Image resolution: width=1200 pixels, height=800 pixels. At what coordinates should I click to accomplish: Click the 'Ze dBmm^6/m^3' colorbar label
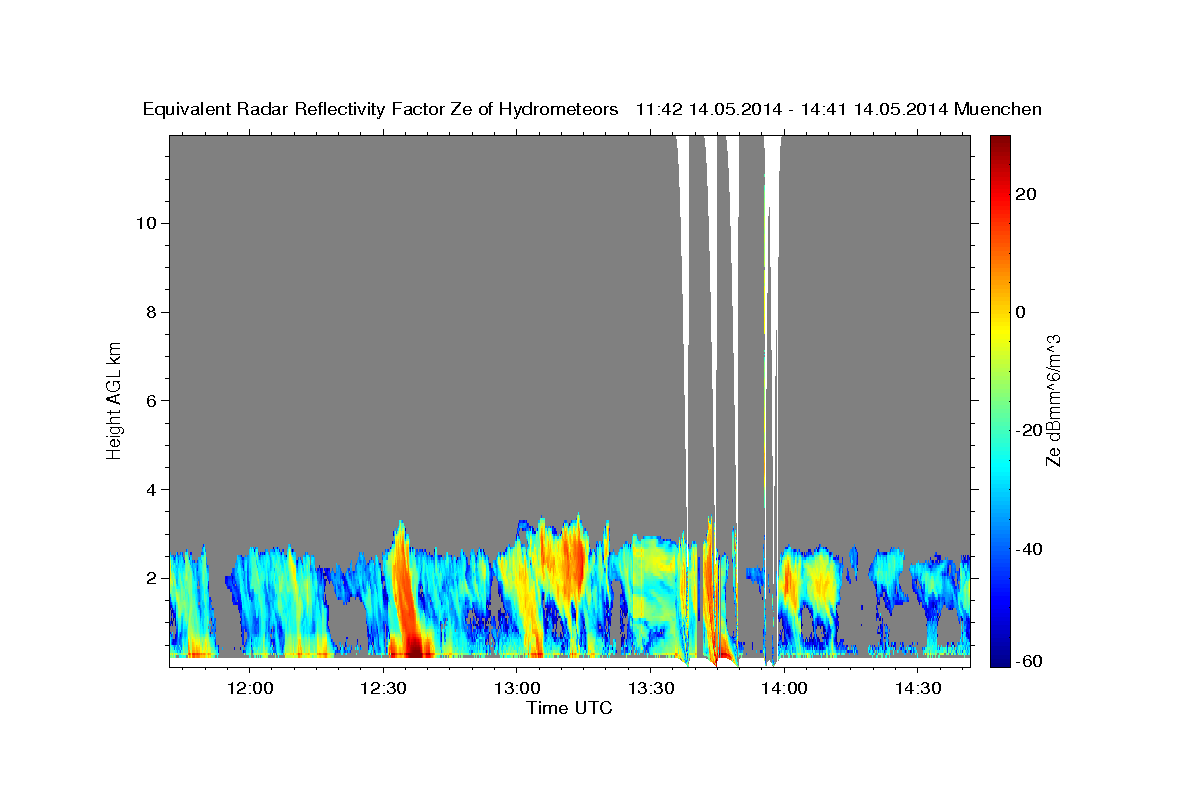coord(1053,401)
